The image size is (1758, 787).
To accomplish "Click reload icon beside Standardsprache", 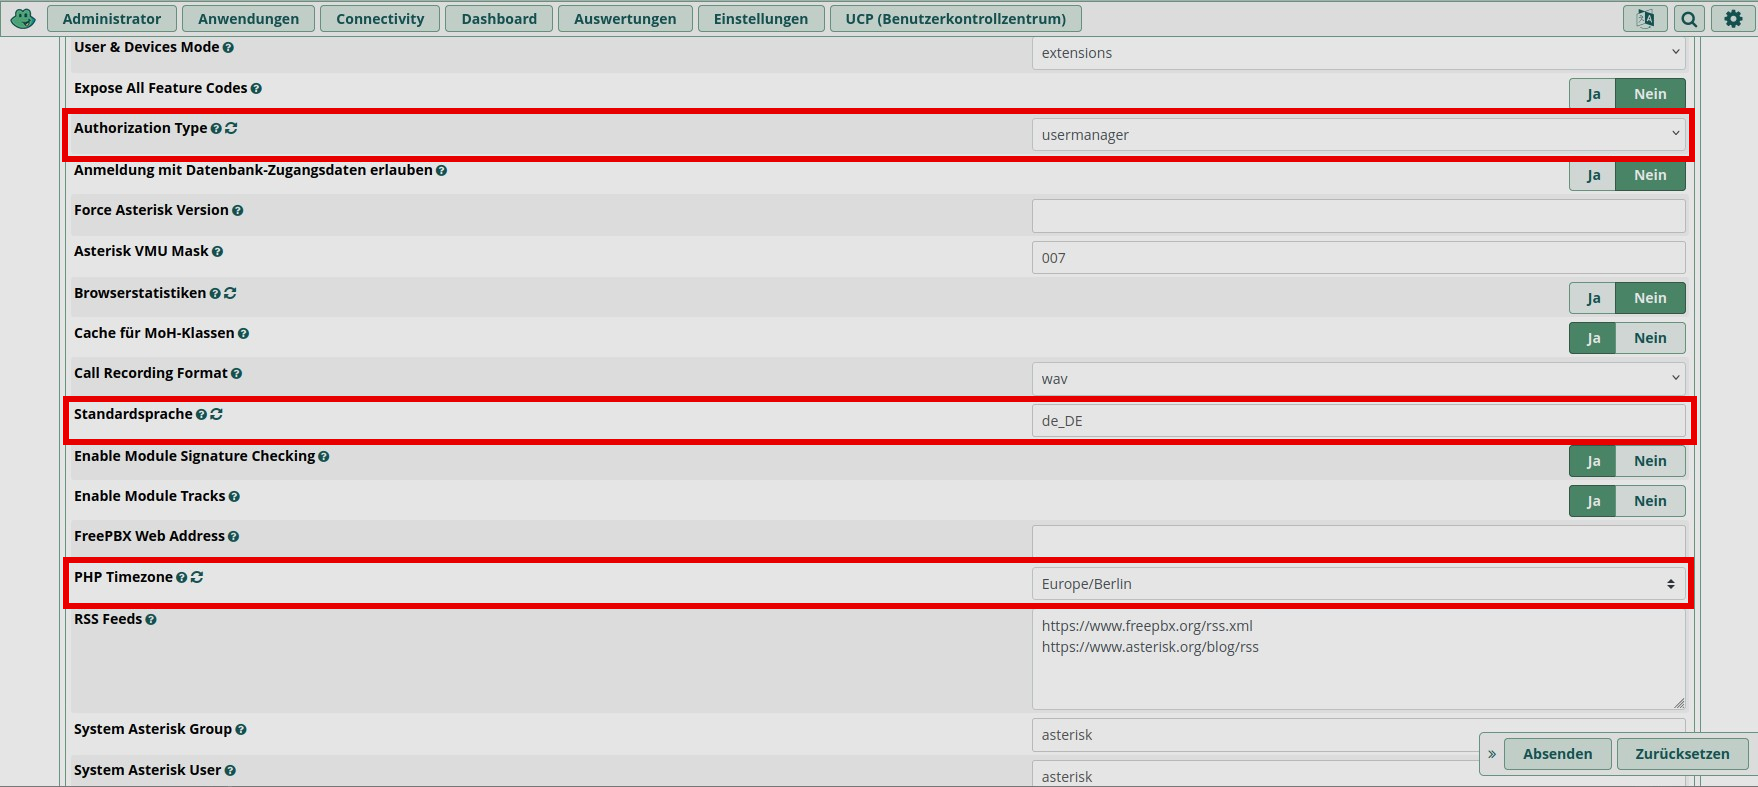I will [217, 414].
